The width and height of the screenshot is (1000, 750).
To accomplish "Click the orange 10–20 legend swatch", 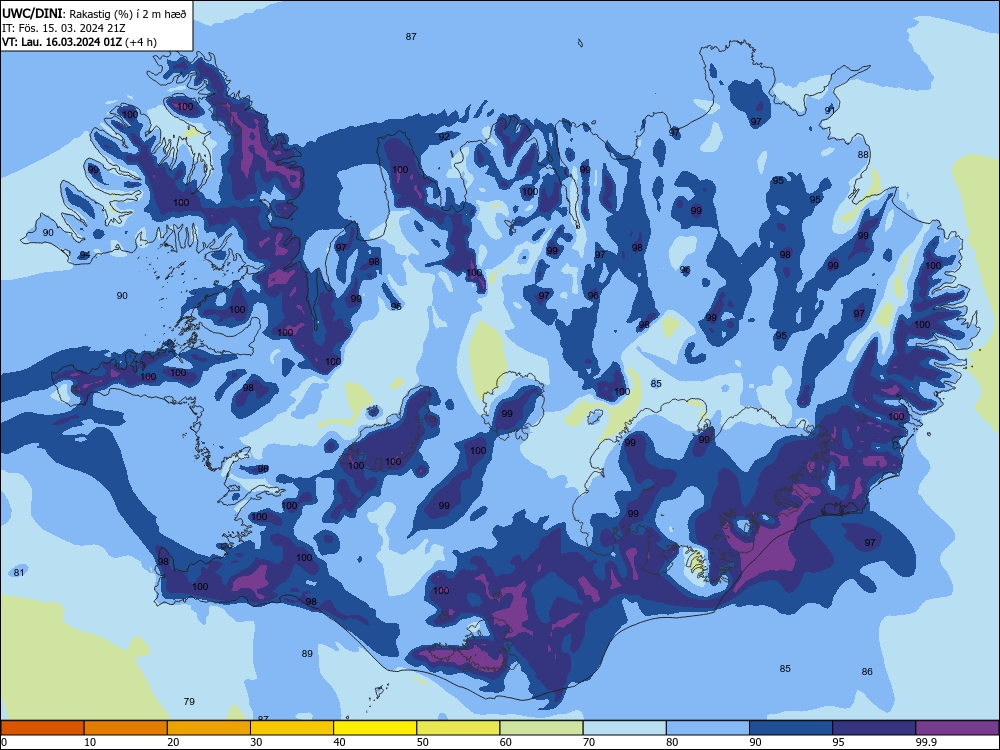I will (126, 728).
